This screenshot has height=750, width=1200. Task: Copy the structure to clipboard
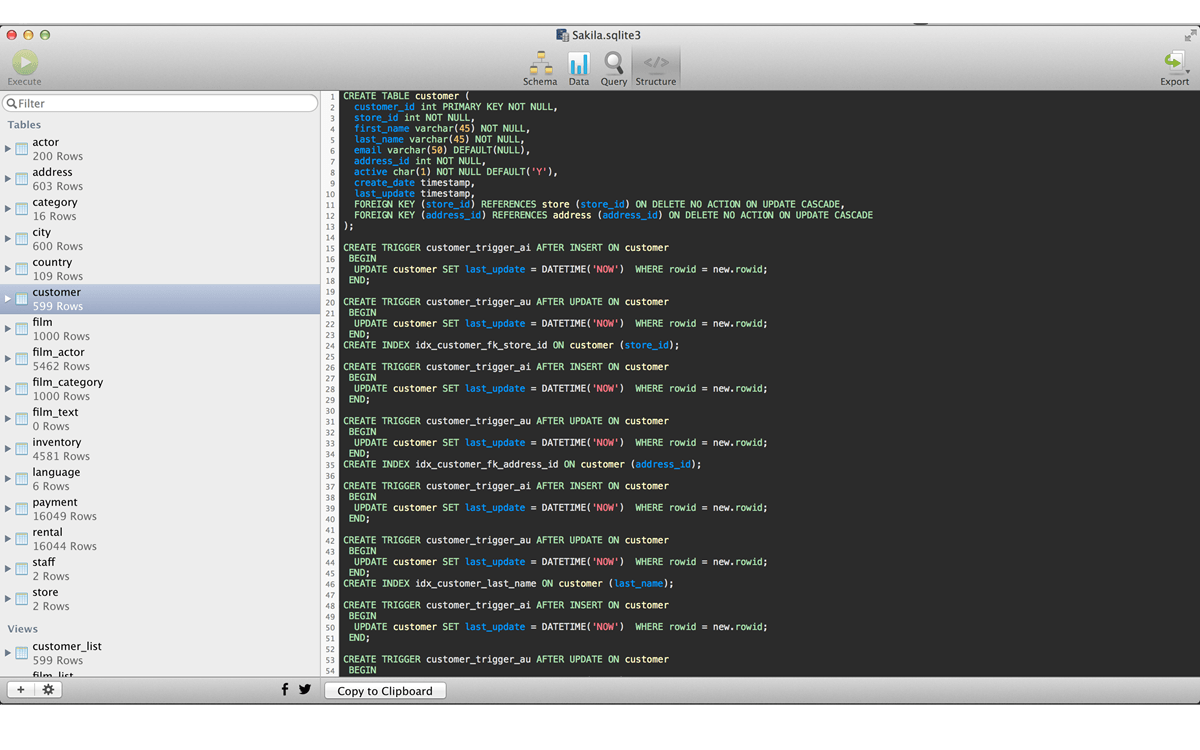[385, 691]
